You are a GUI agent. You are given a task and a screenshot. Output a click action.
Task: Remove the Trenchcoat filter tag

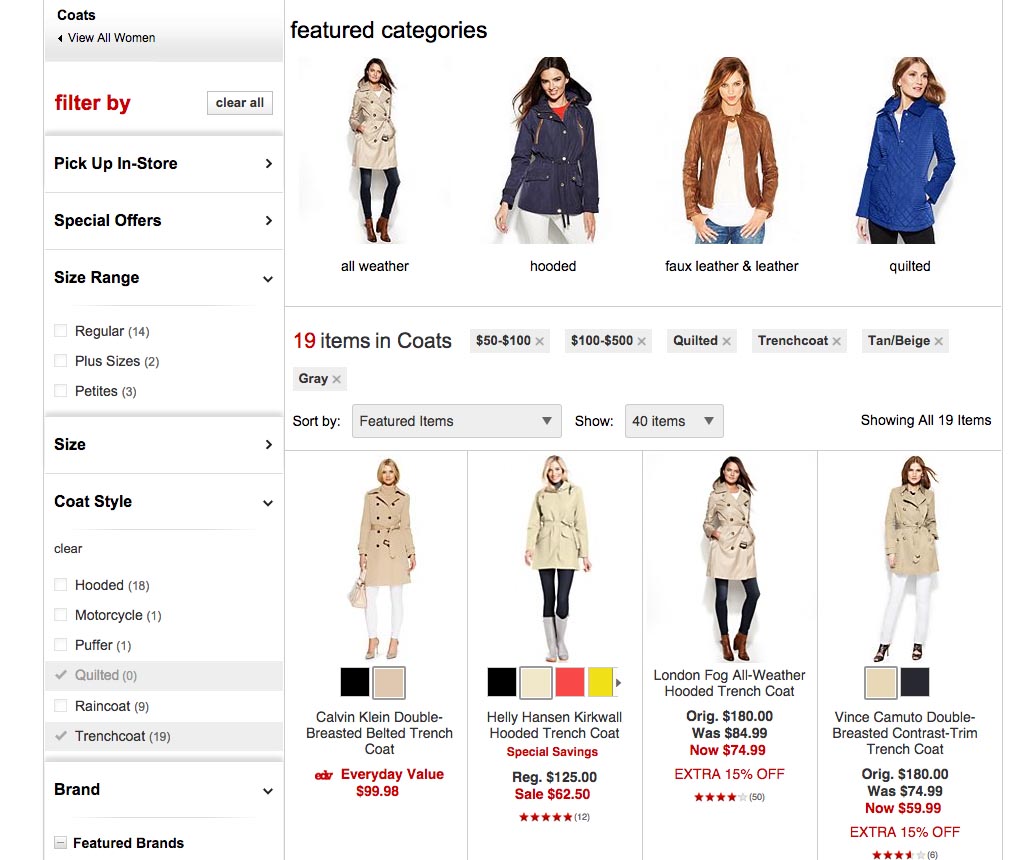[837, 342]
